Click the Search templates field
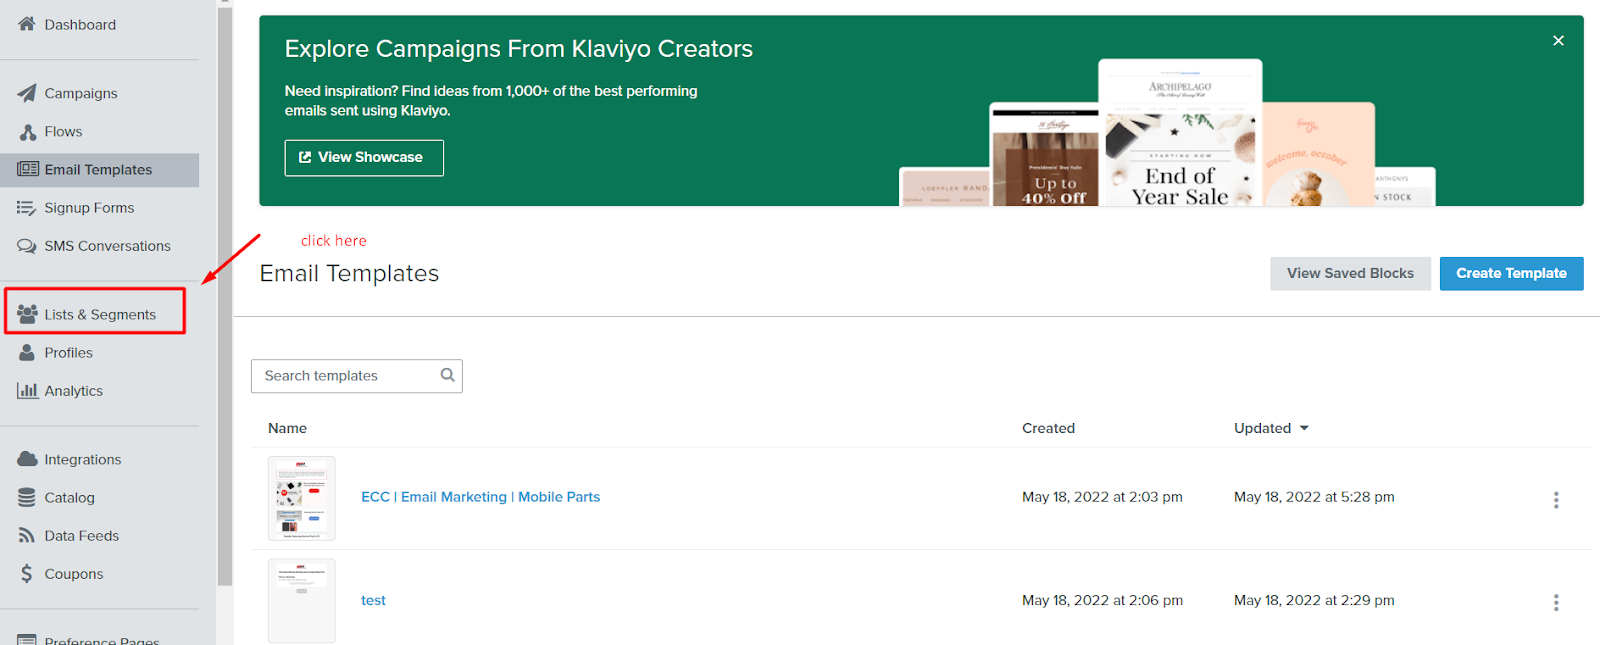The height and width of the screenshot is (645, 1600). (x=356, y=376)
